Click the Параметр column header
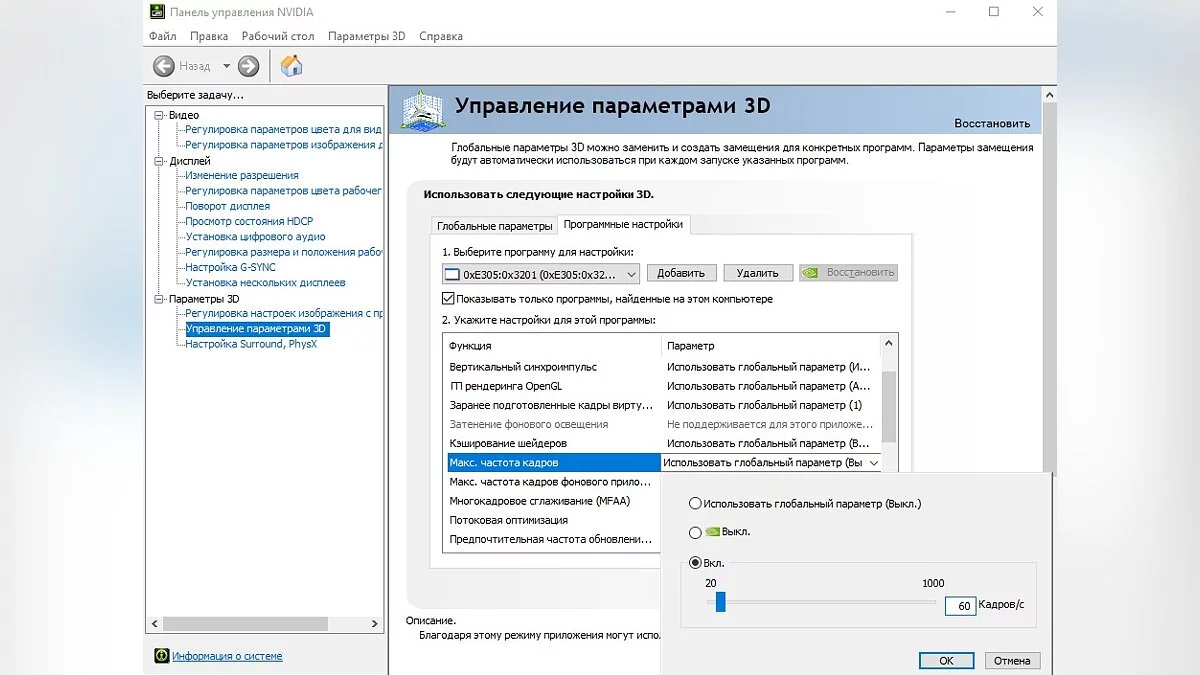The image size is (1200, 675). [771, 346]
